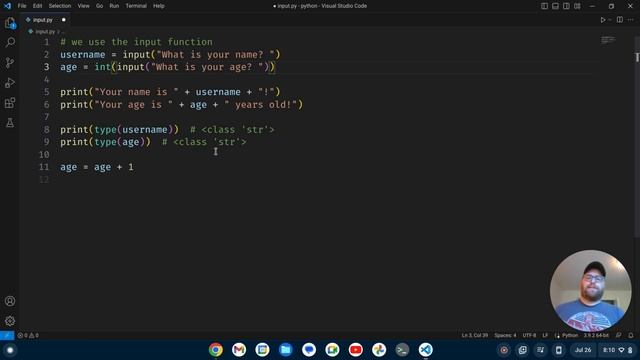Screen dimensions: 640x360
Task: Select the 3.9.2 64-bit Python interpreter
Action: (596, 335)
